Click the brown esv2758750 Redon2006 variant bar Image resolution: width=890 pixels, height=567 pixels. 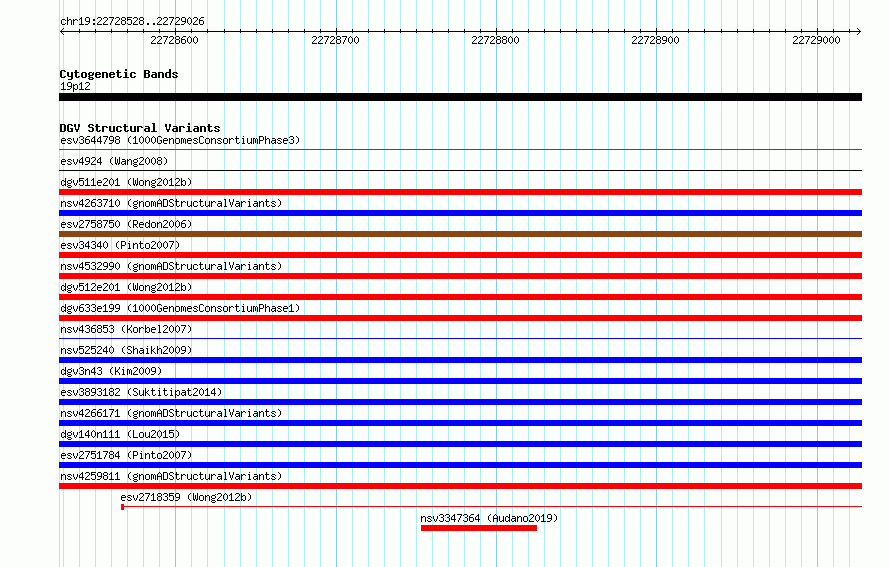click(x=460, y=234)
